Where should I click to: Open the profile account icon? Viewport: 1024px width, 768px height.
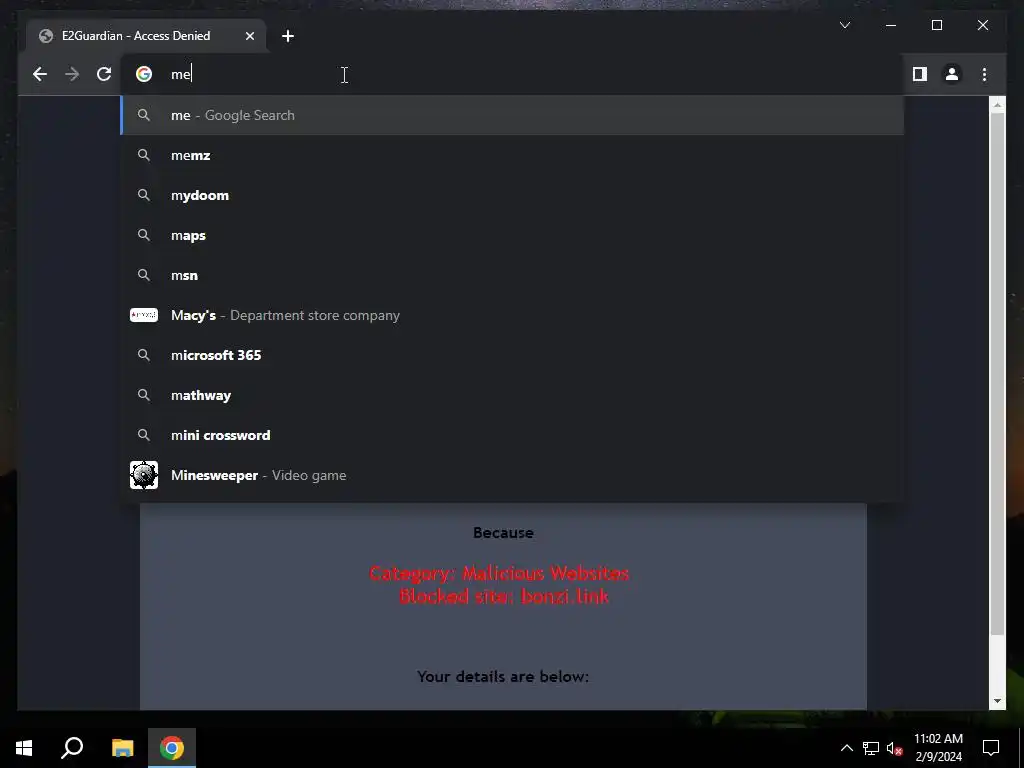click(x=952, y=74)
